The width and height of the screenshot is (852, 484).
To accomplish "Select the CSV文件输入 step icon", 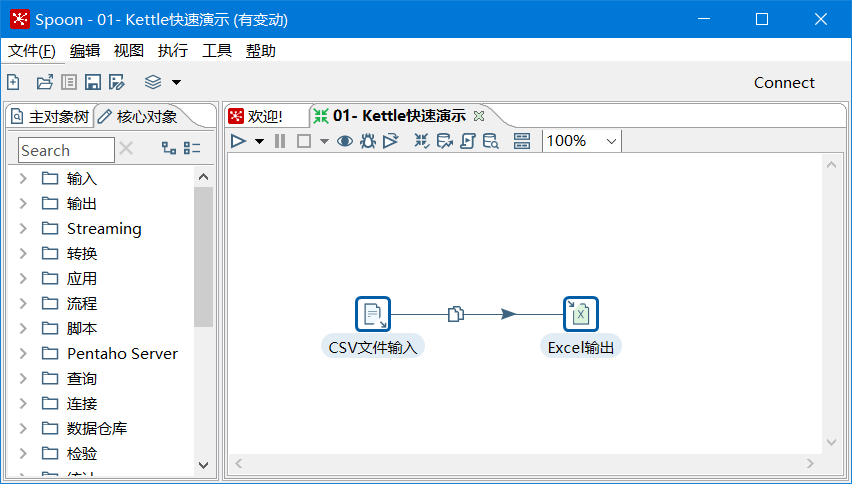I will coord(373,314).
